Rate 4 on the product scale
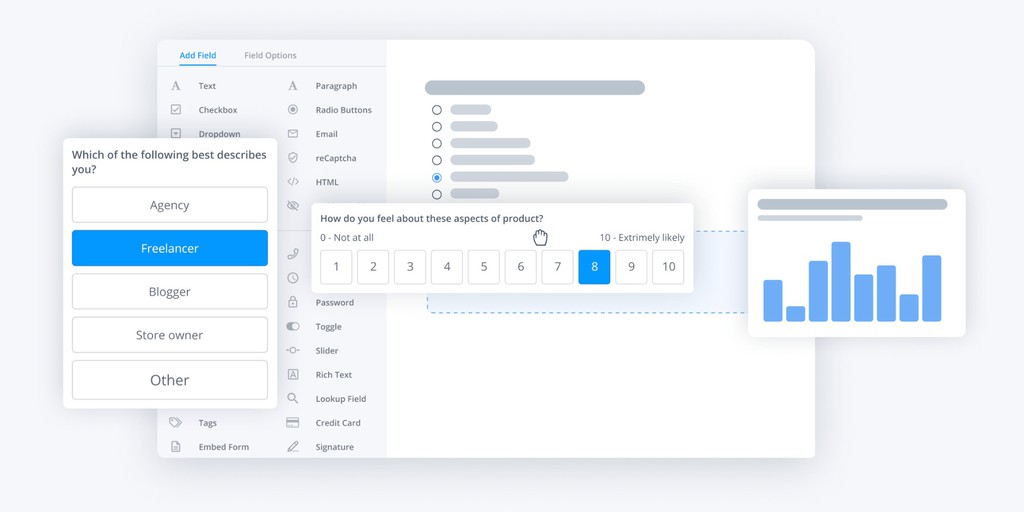The width and height of the screenshot is (1024, 512). 447,267
